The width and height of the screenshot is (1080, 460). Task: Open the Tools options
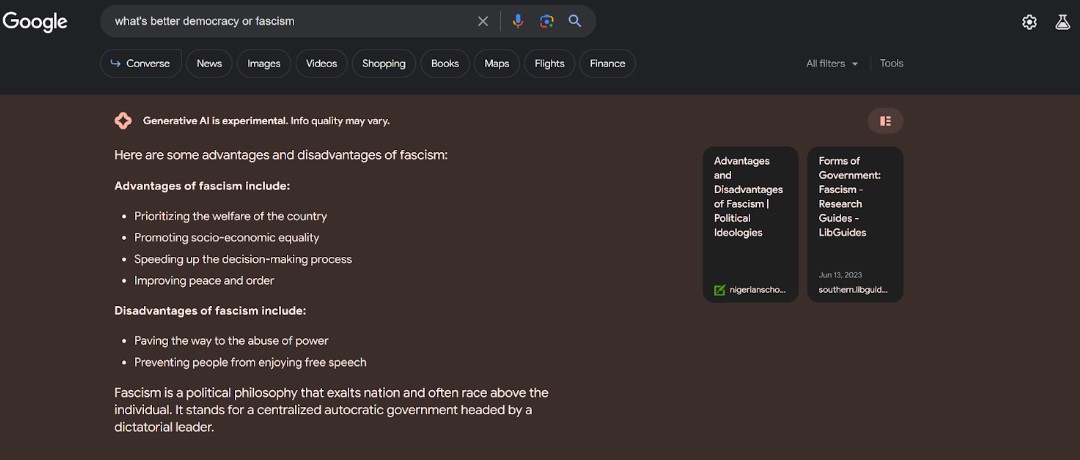point(891,63)
